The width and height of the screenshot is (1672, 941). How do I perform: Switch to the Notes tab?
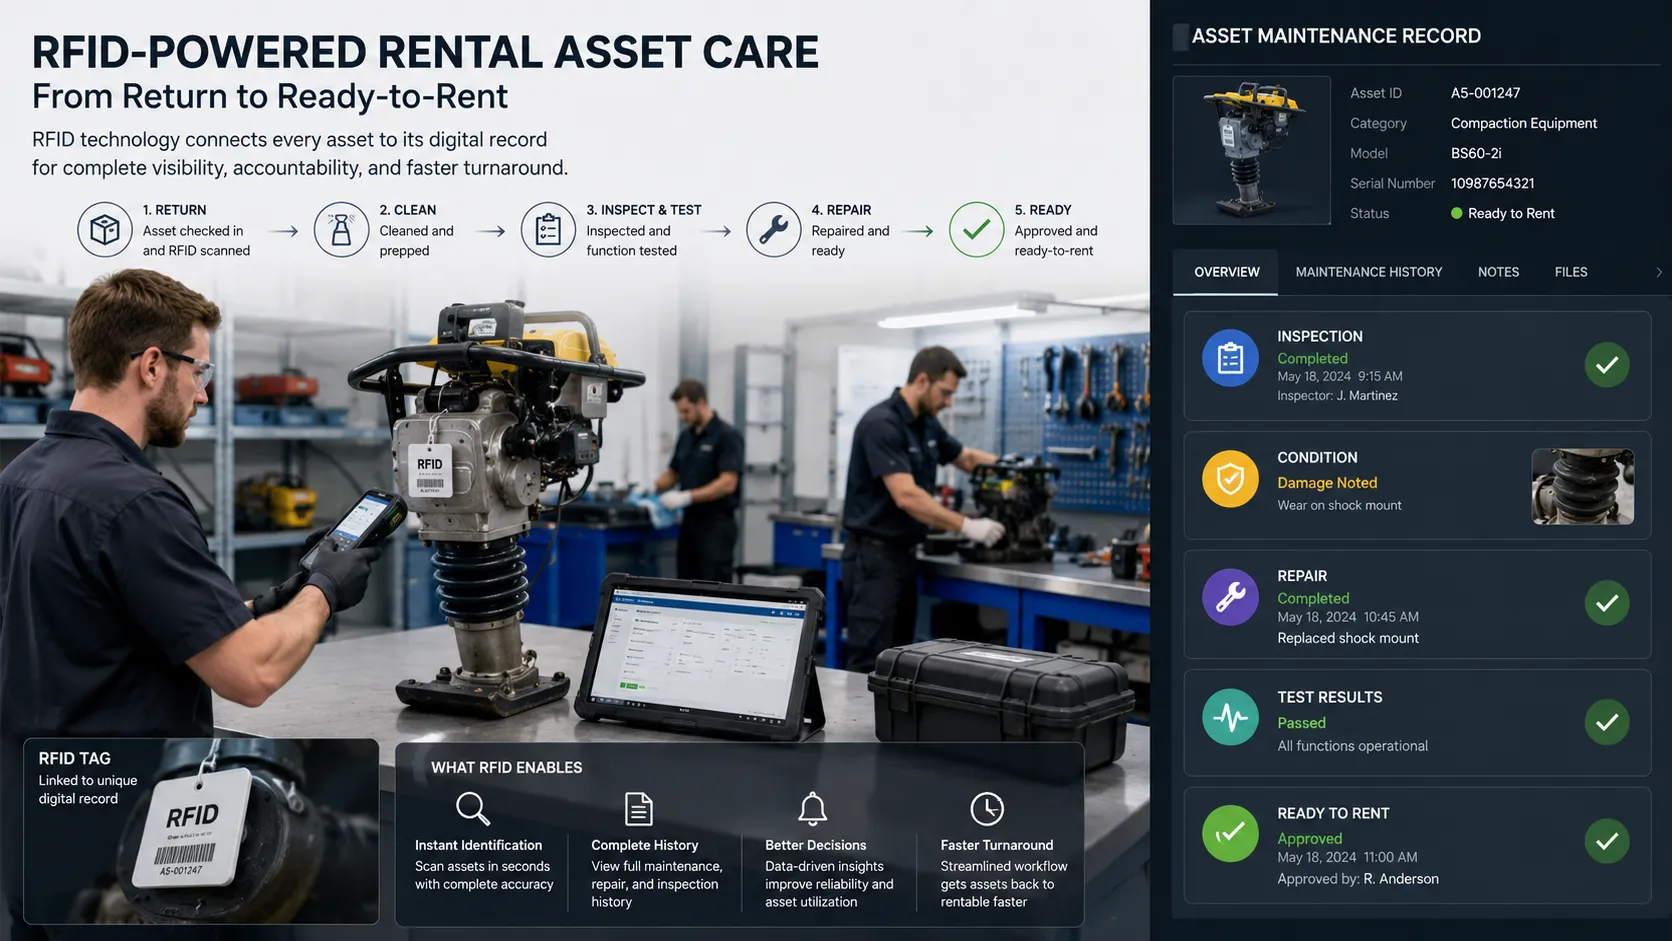click(x=1498, y=272)
